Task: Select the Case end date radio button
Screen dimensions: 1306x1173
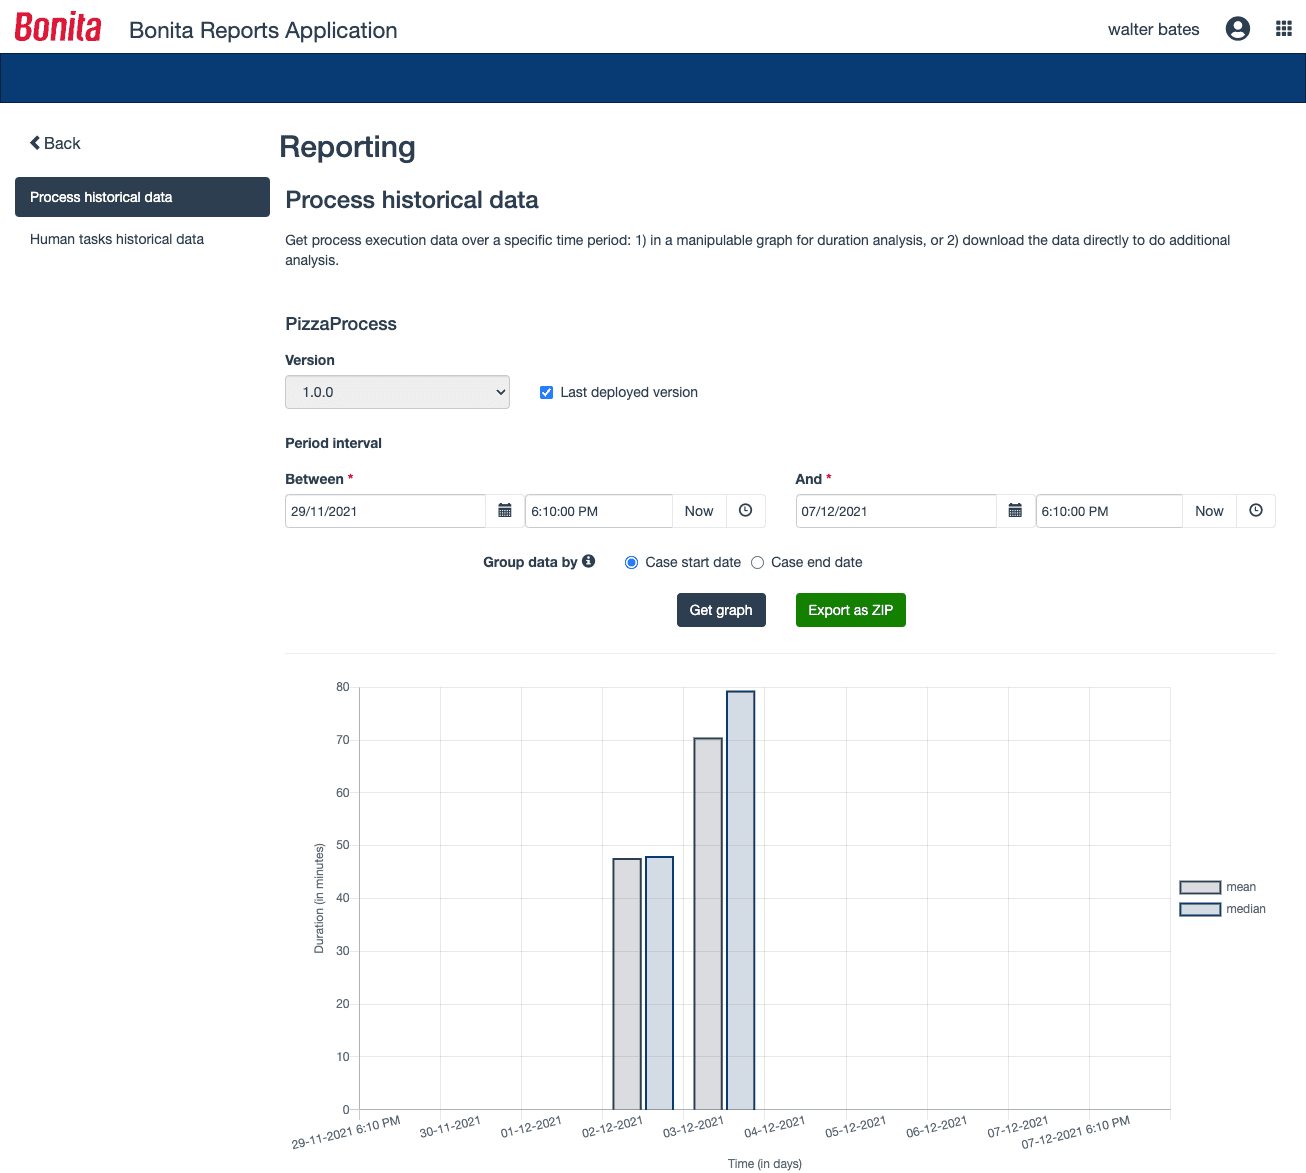Action: [757, 562]
